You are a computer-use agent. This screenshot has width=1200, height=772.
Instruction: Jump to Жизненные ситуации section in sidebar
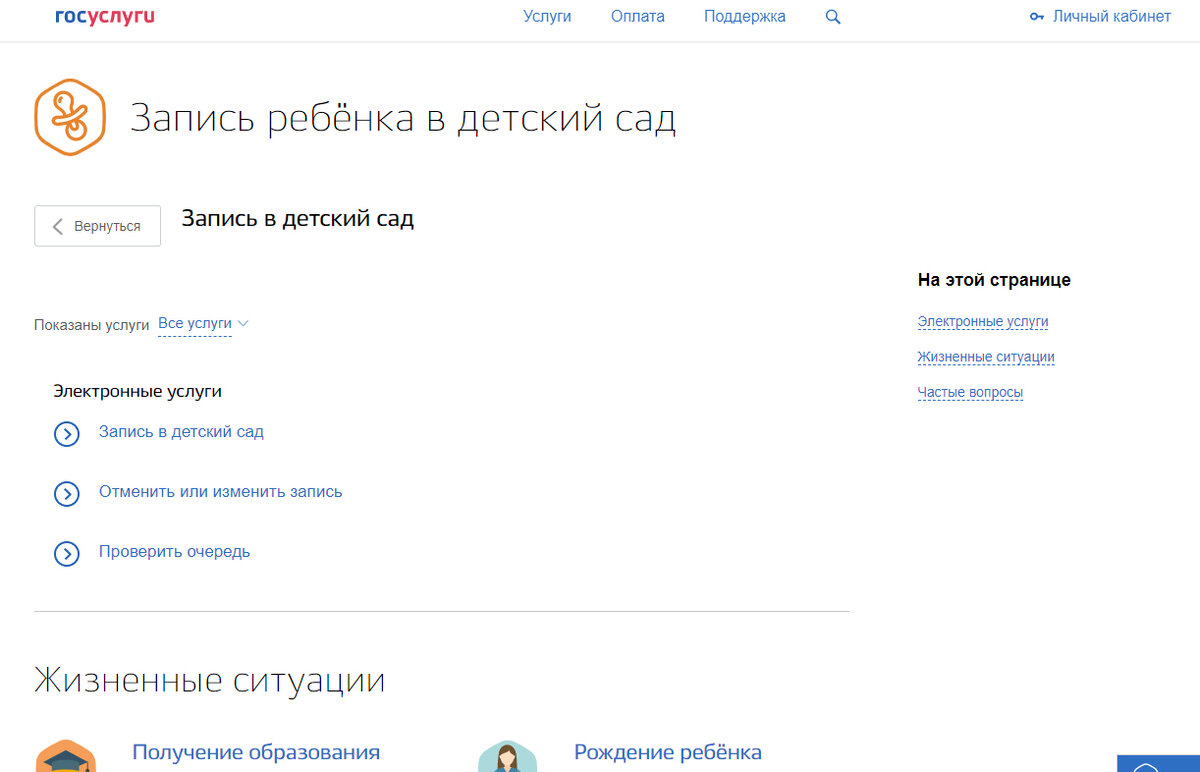(986, 357)
